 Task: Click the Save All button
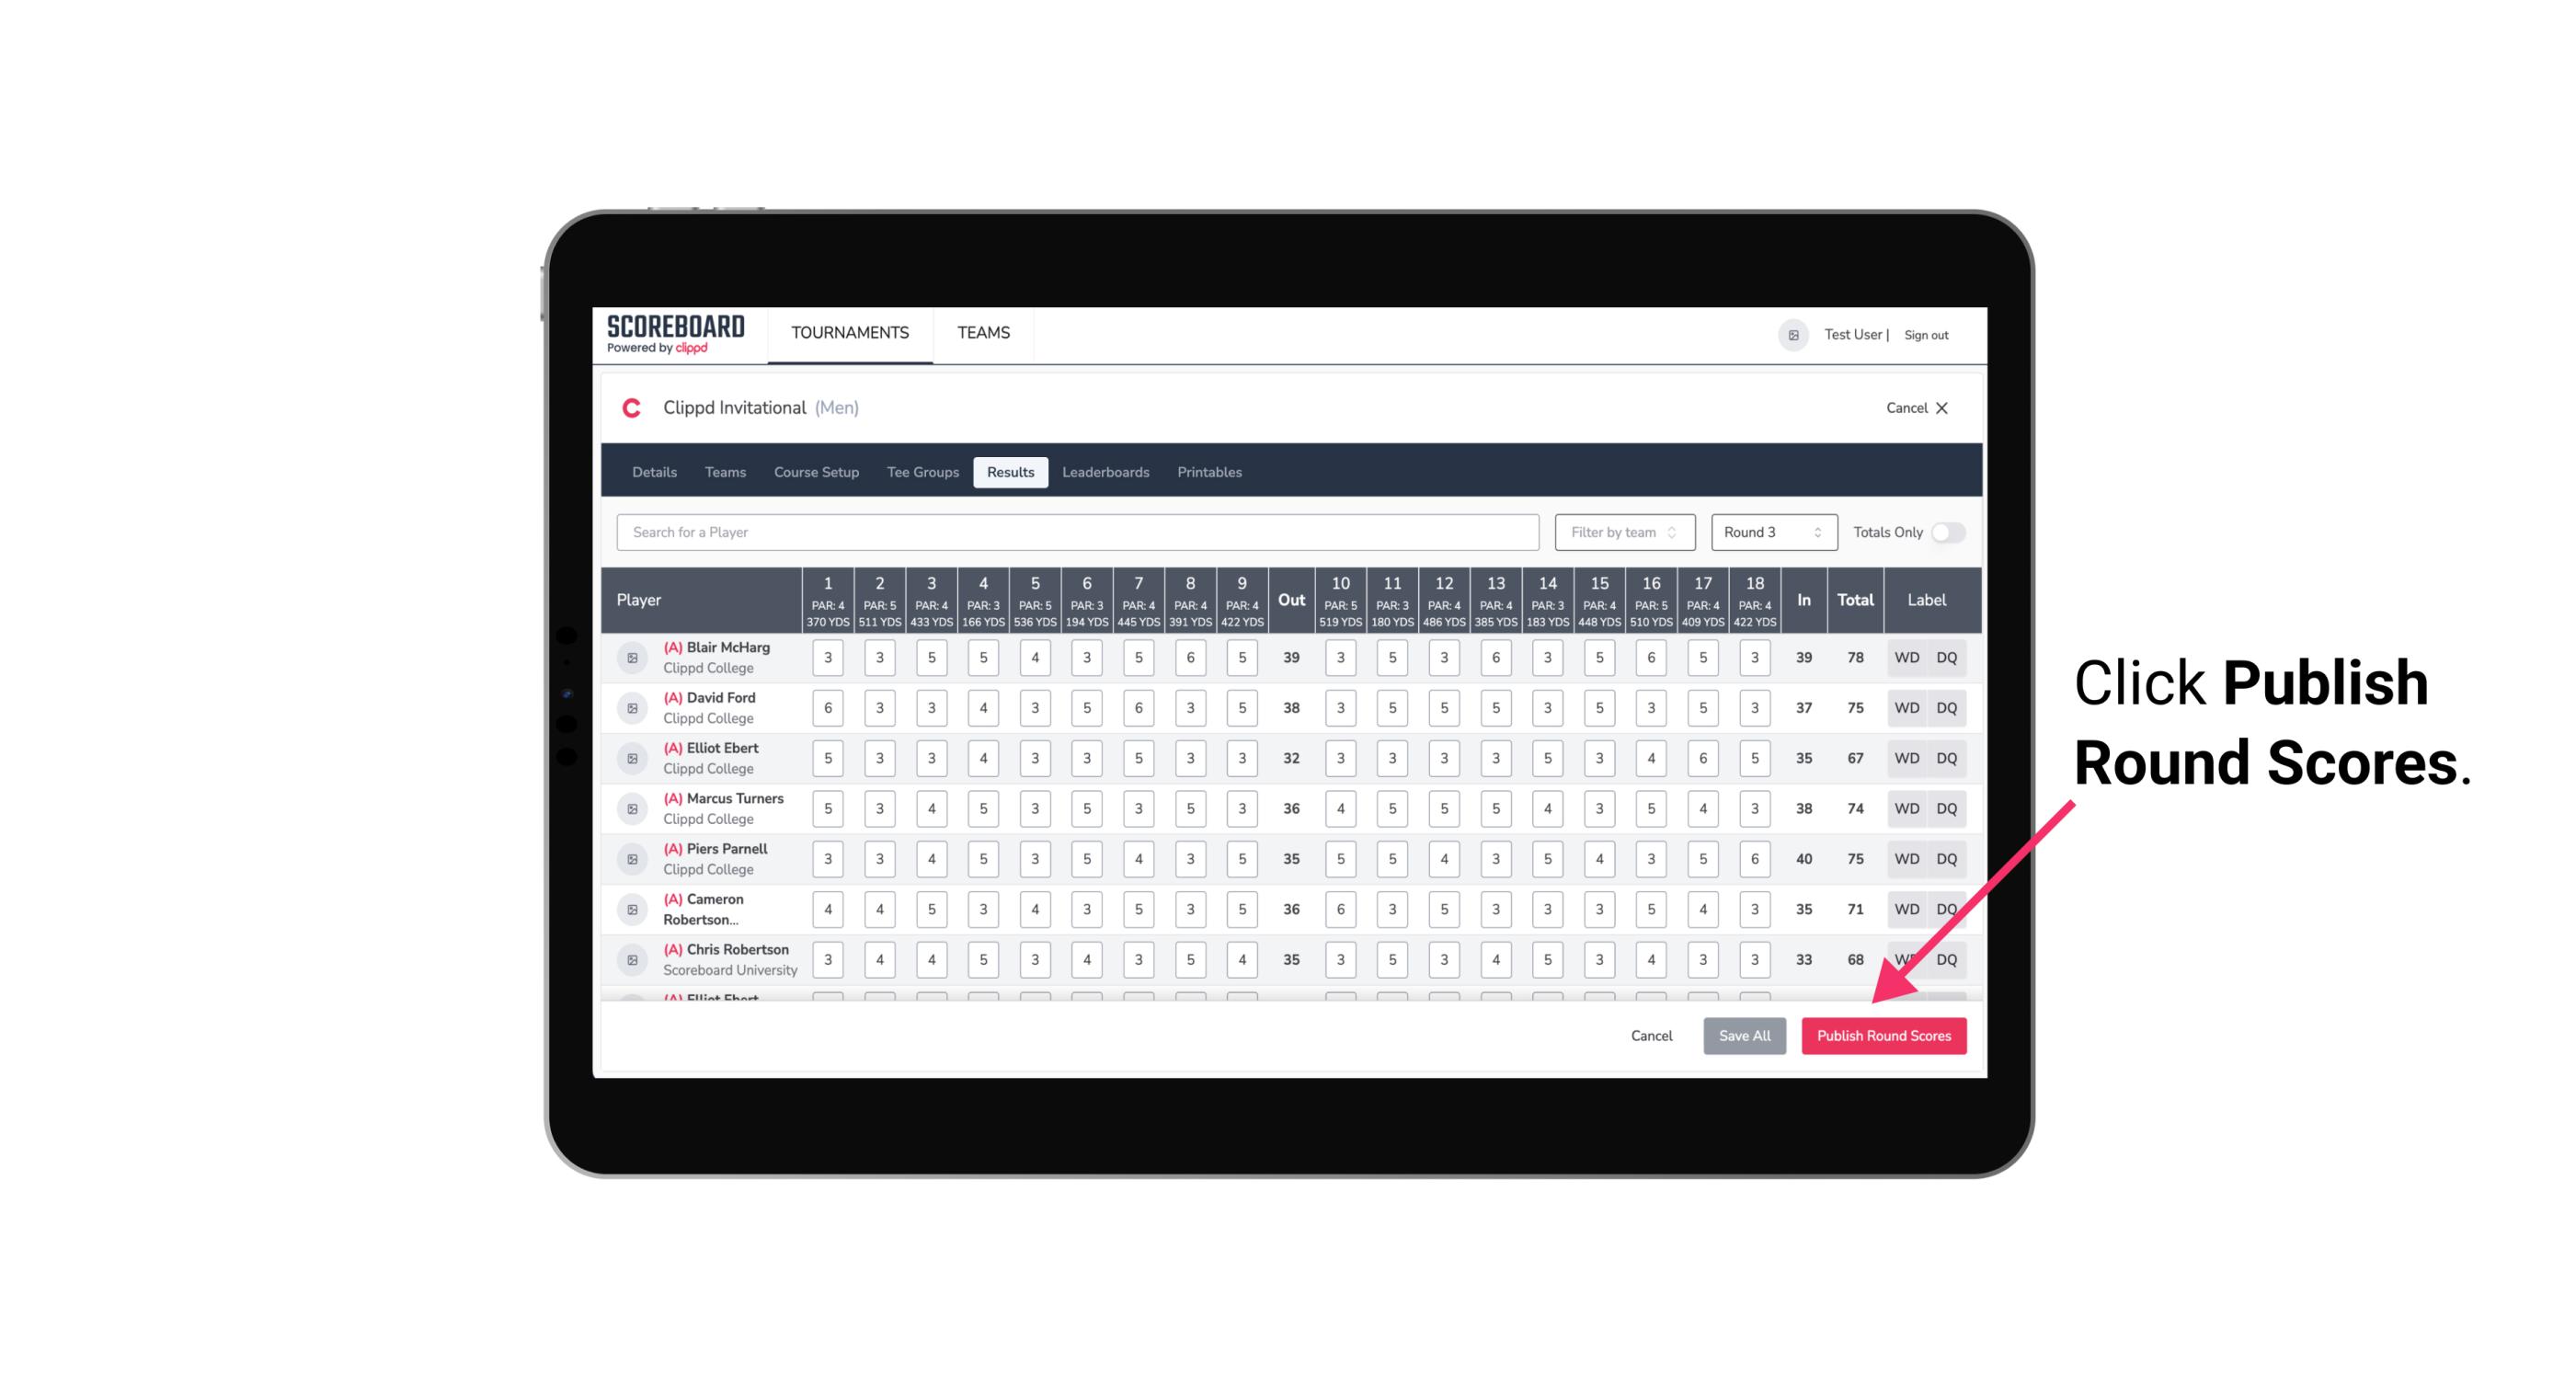coord(1744,1035)
